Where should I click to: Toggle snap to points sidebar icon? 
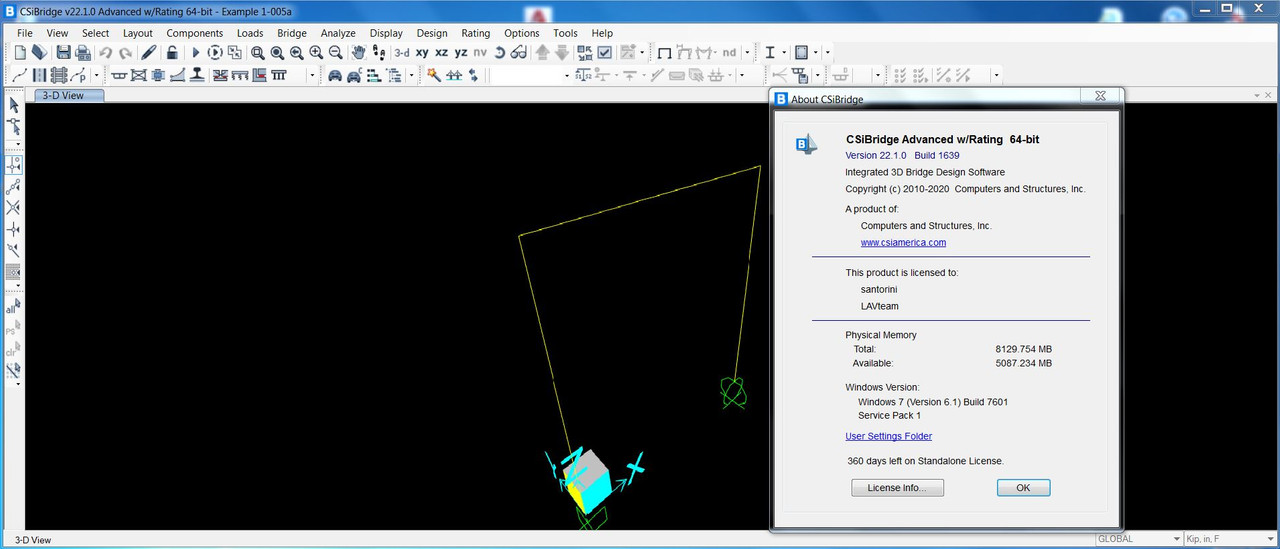click(14, 165)
